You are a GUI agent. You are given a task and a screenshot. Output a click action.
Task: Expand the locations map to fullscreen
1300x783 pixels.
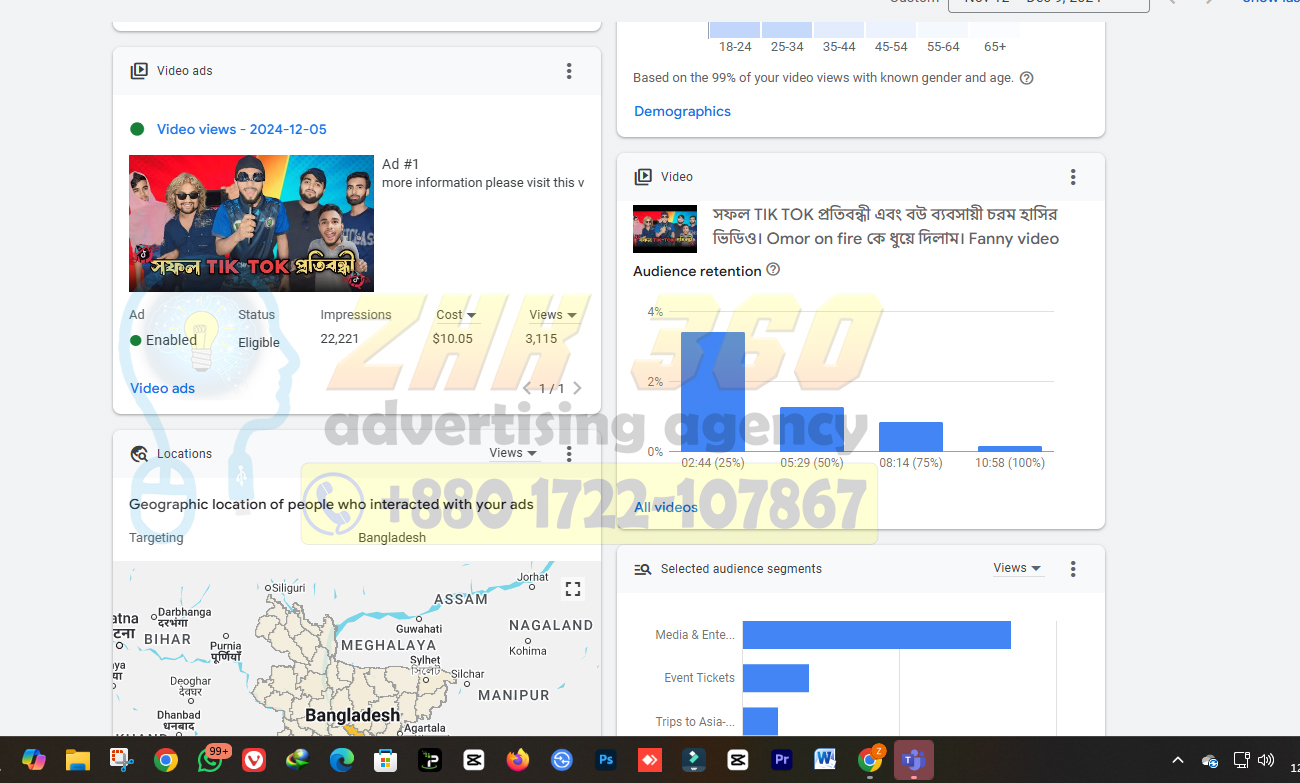(573, 589)
